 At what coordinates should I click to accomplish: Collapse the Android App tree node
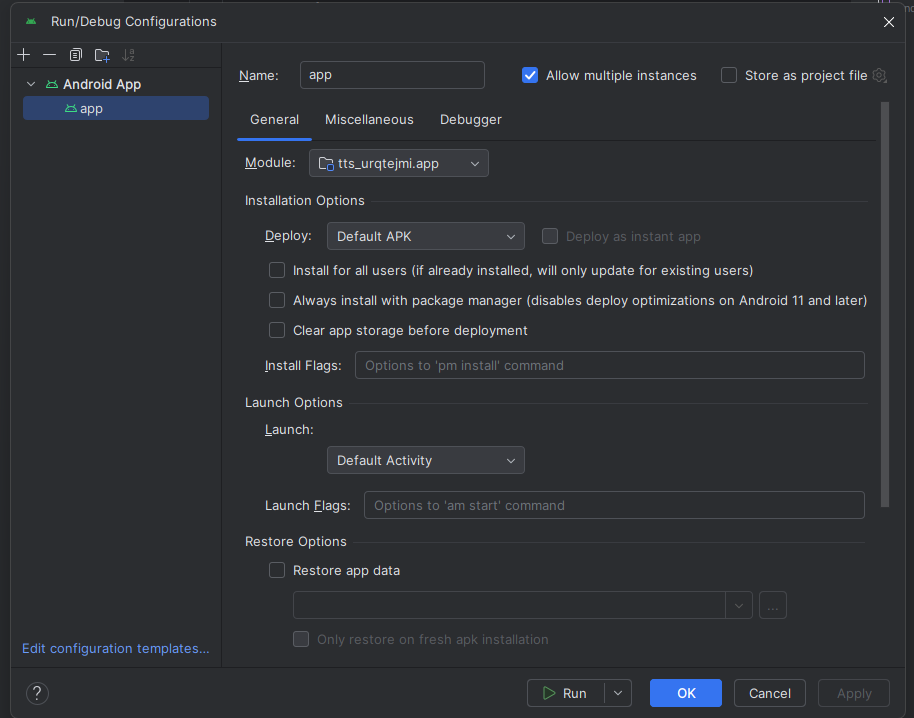coord(31,85)
